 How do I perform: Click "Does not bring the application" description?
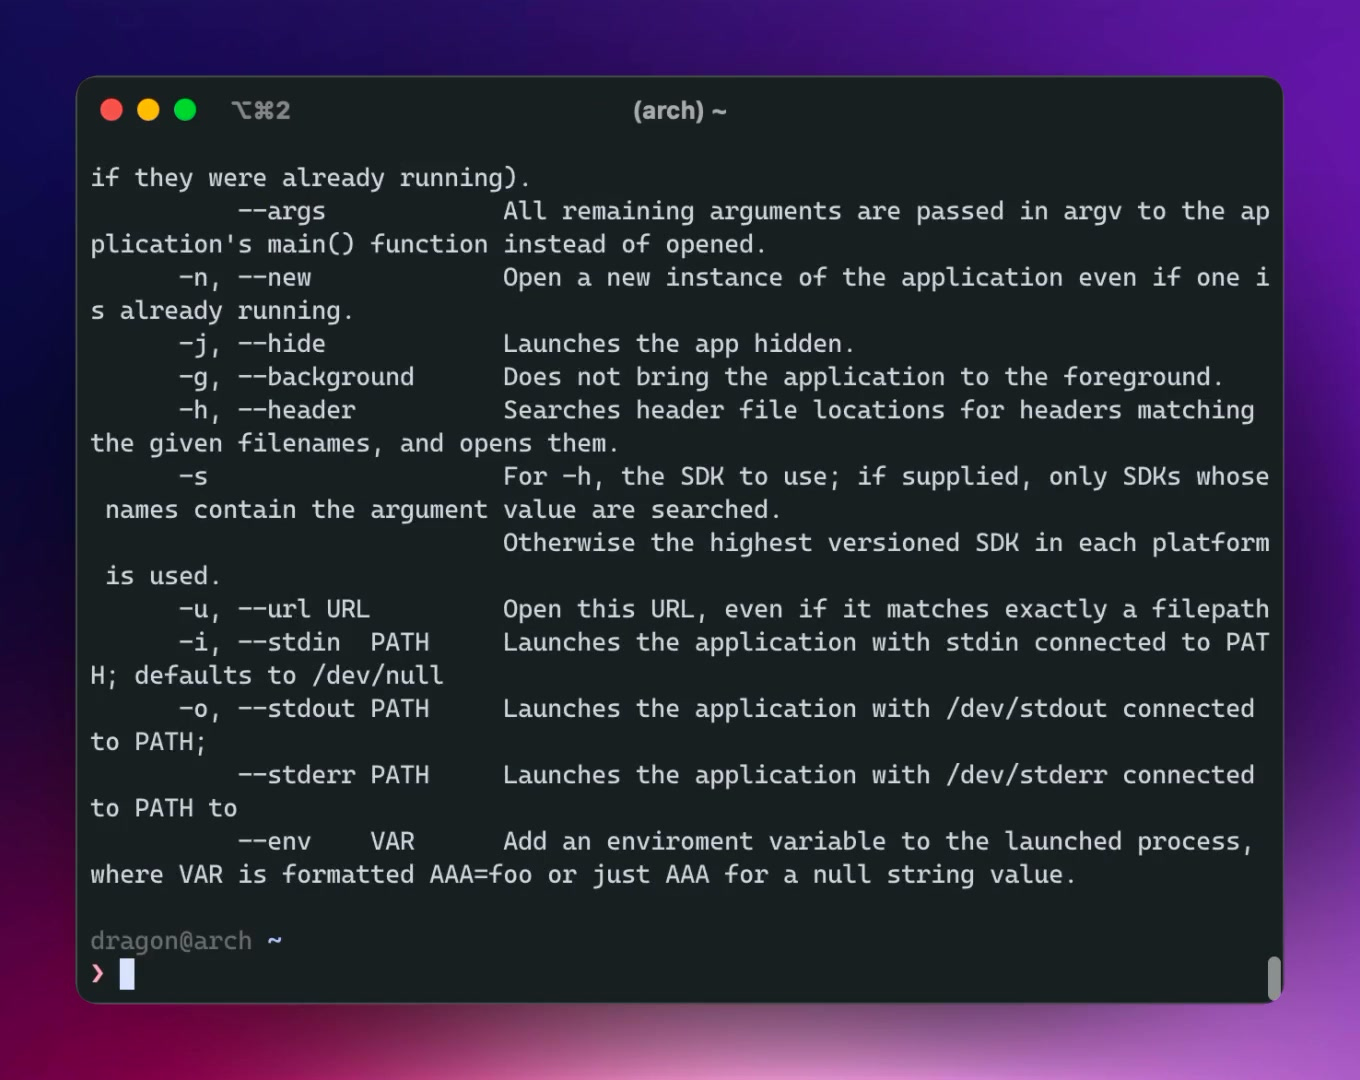click(724, 377)
